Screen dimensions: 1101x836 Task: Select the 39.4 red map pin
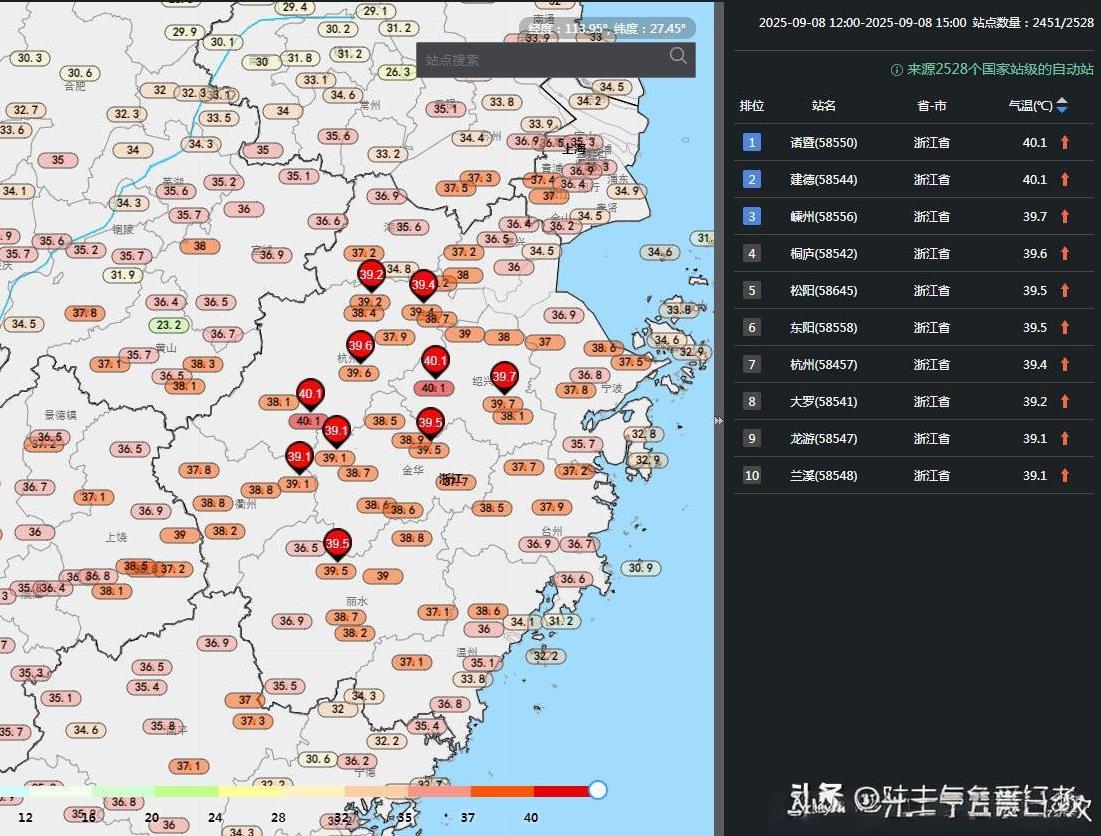click(423, 286)
